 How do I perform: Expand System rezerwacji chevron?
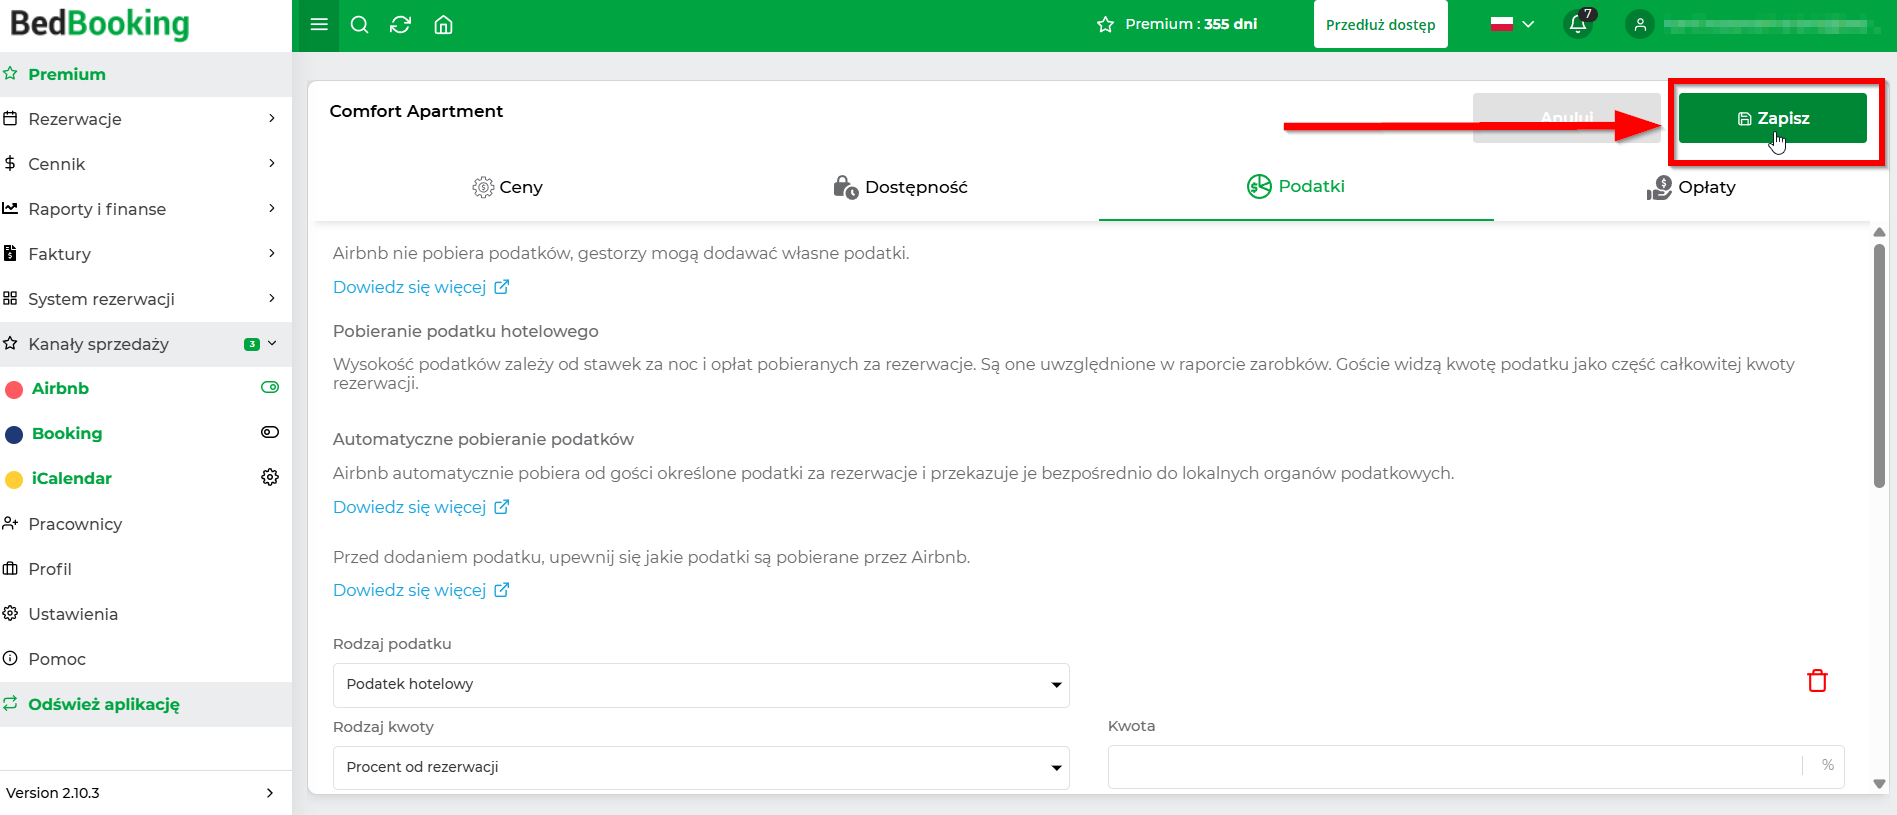[x=272, y=298]
